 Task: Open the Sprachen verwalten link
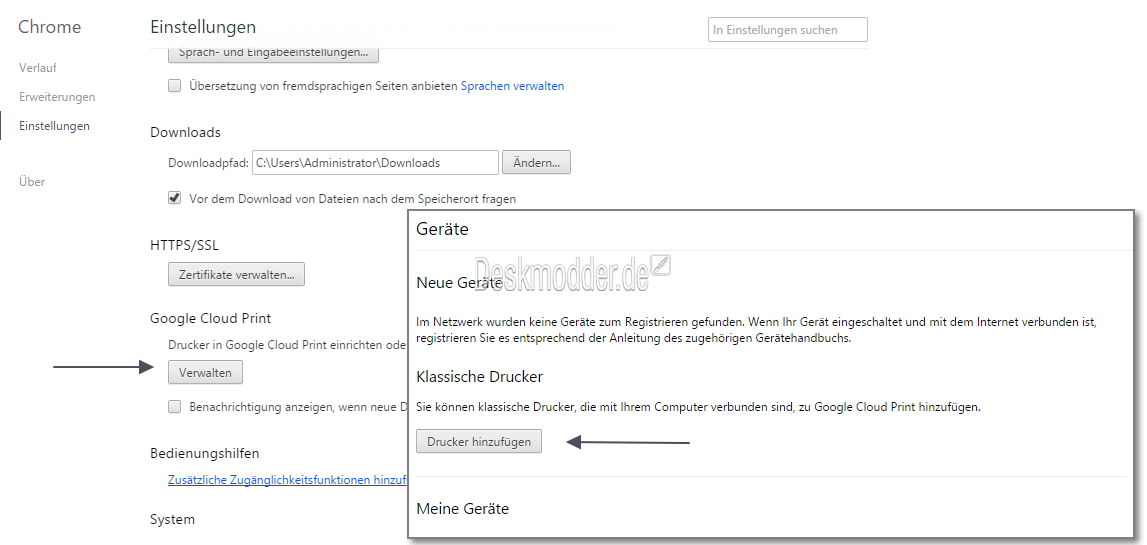pyautogui.click(x=512, y=86)
